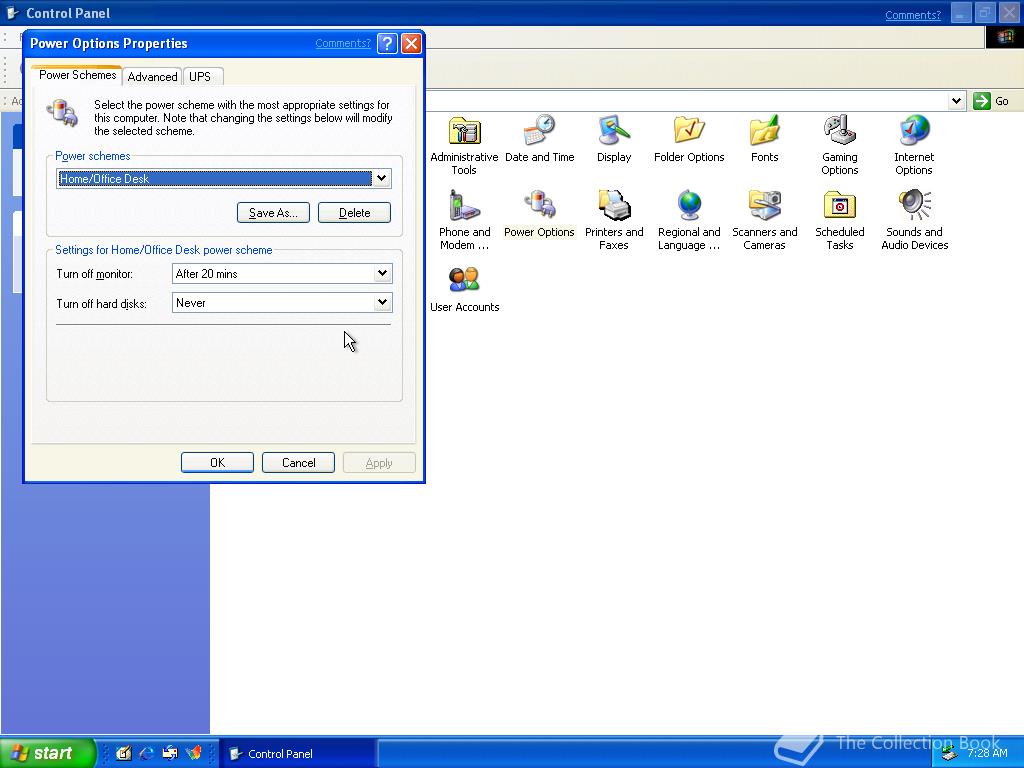Click the Delete button
1024x768 pixels.
click(354, 213)
